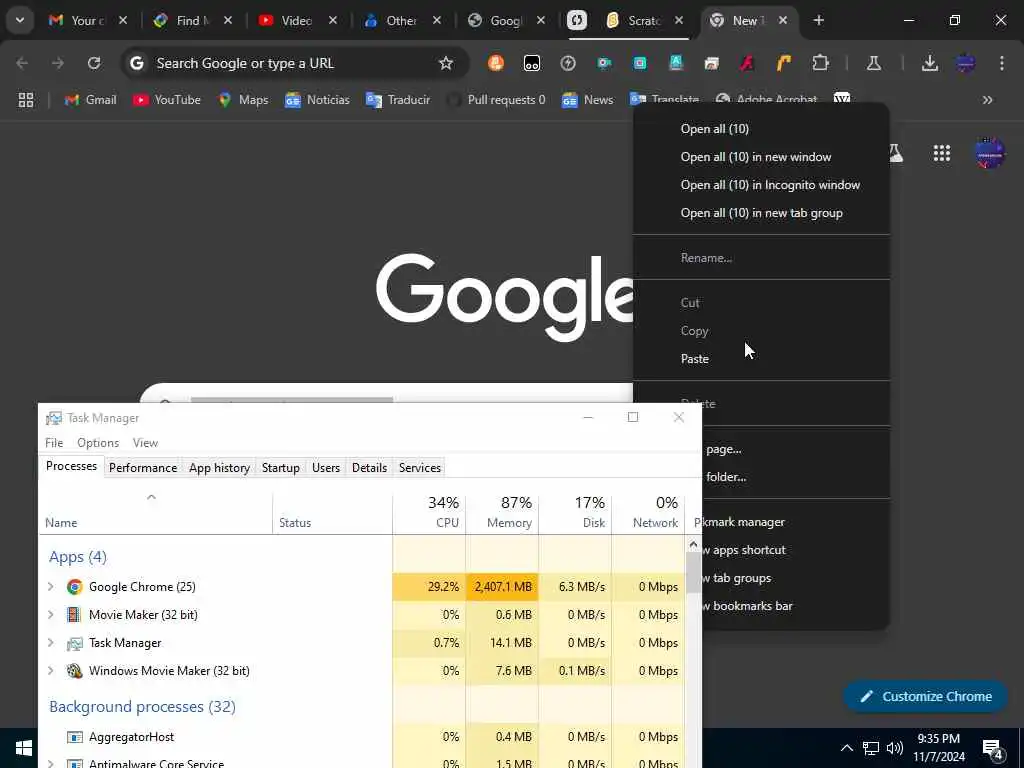Image resolution: width=1024 pixels, height=768 pixels.
Task: Show hidden bookmarks with double chevron
Action: (987, 100)
